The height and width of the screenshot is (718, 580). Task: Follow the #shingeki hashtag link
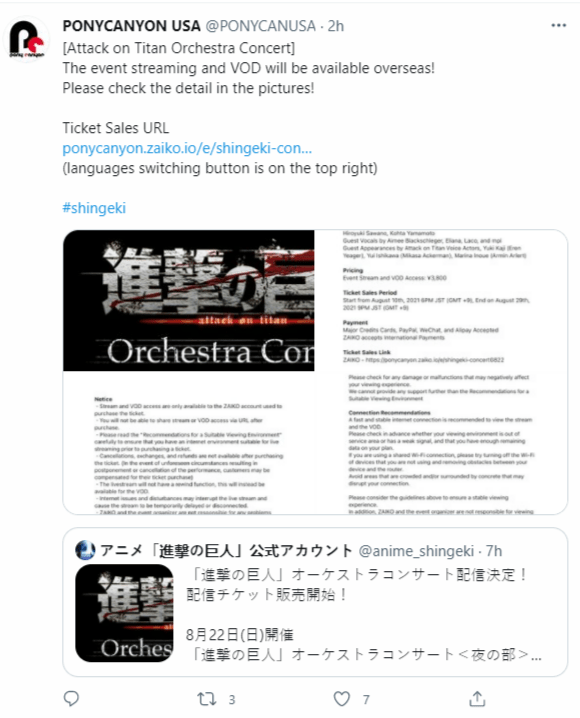pyautogui.click(x=94, y=208)
